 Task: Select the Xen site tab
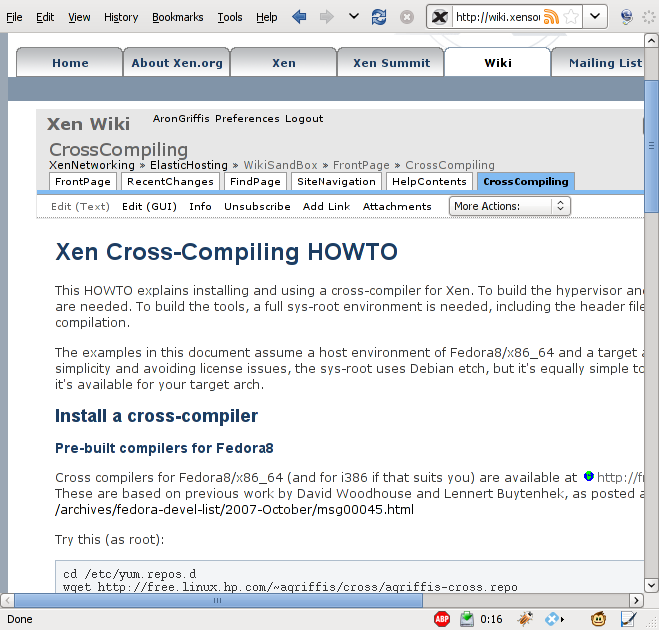tap(284, 63)
